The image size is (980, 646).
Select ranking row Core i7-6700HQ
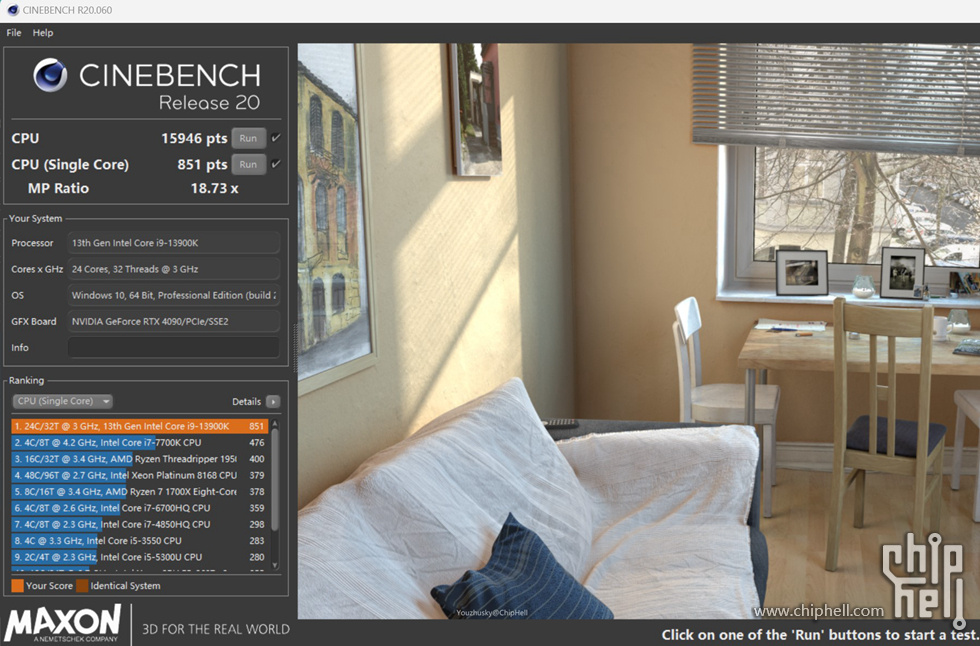coord(139,508)
